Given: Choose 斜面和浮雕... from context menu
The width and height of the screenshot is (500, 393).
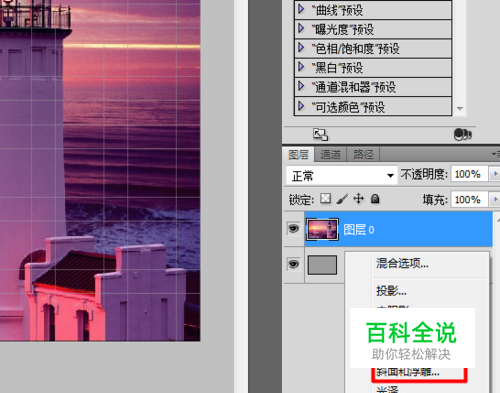Looking at the screenshot, I should 408,372.
